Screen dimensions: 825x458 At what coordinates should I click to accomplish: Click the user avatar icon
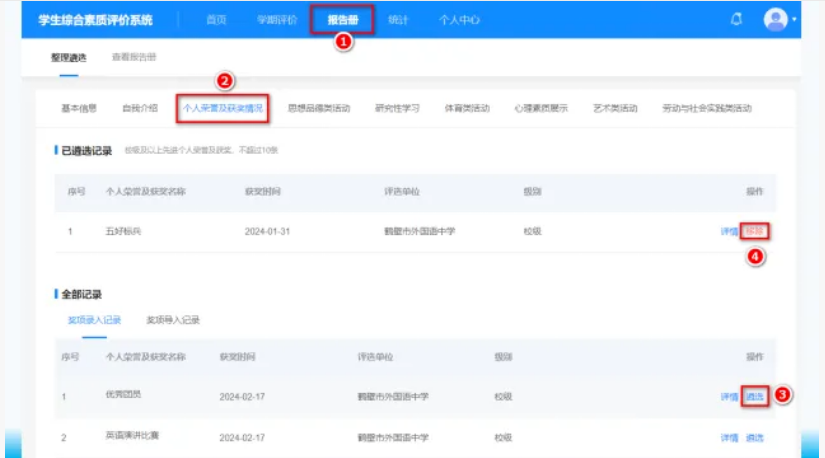pyautogui.click(x=775, y=19)
